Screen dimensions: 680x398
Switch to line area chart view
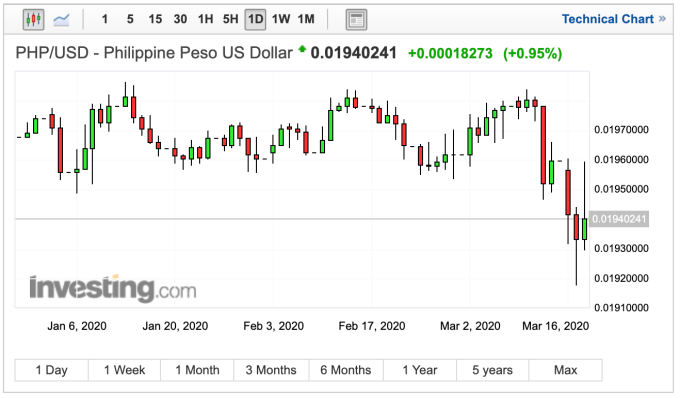tap(61, 20)
